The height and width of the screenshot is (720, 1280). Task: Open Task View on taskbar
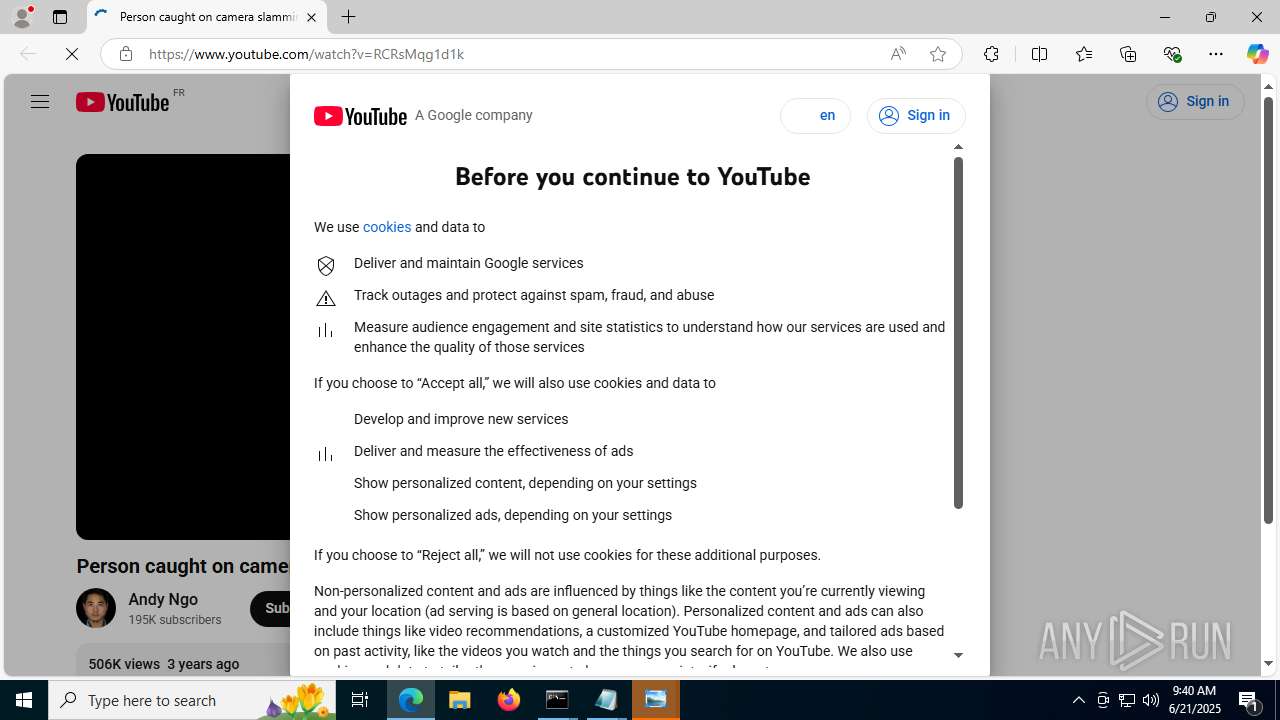(360, 700)
